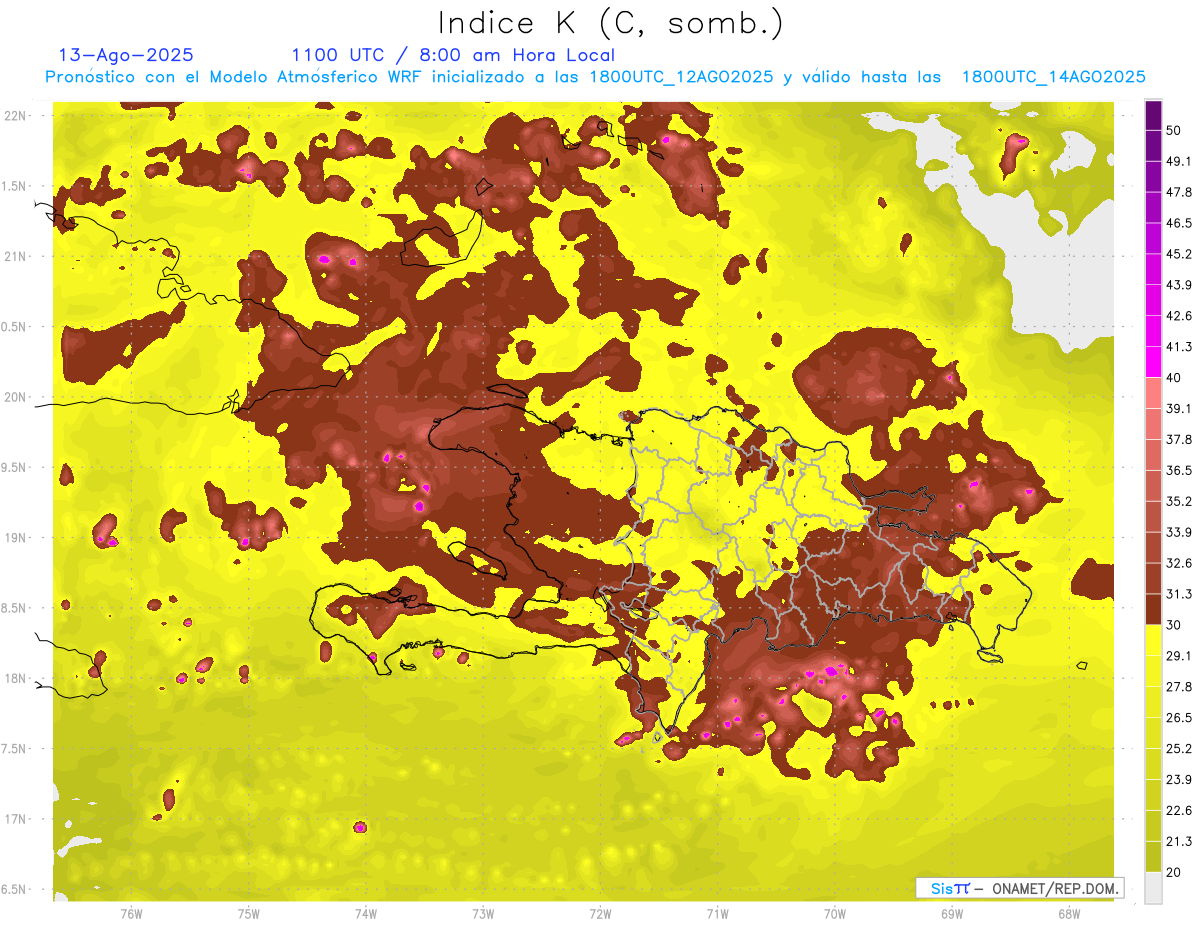The image size is (1200, 927).
Task: Click the "1.5N" latitude label
Action: [x=14, y=186]
